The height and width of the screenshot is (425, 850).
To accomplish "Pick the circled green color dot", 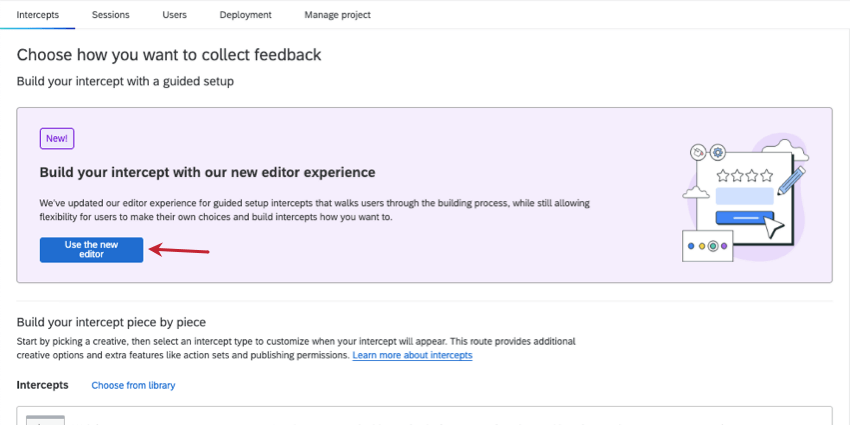I will pyautogui.click(x=713, y=245).
